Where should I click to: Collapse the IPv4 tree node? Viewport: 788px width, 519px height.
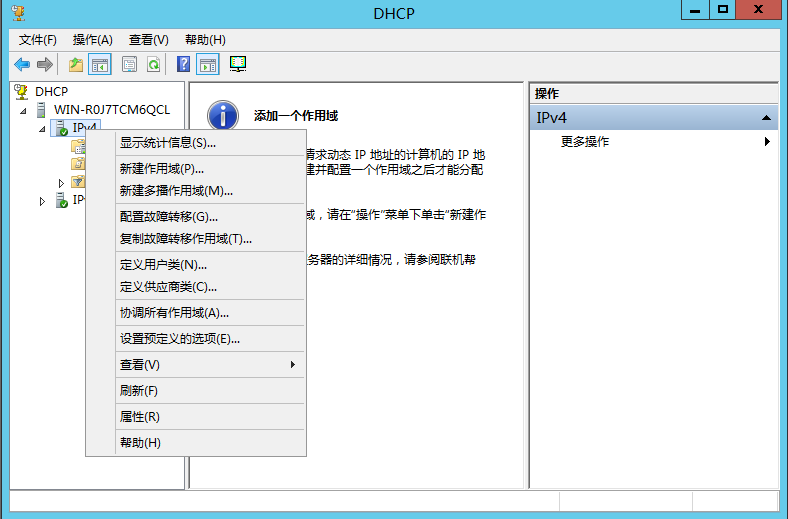pyautogui.click(x=42, y=129)
